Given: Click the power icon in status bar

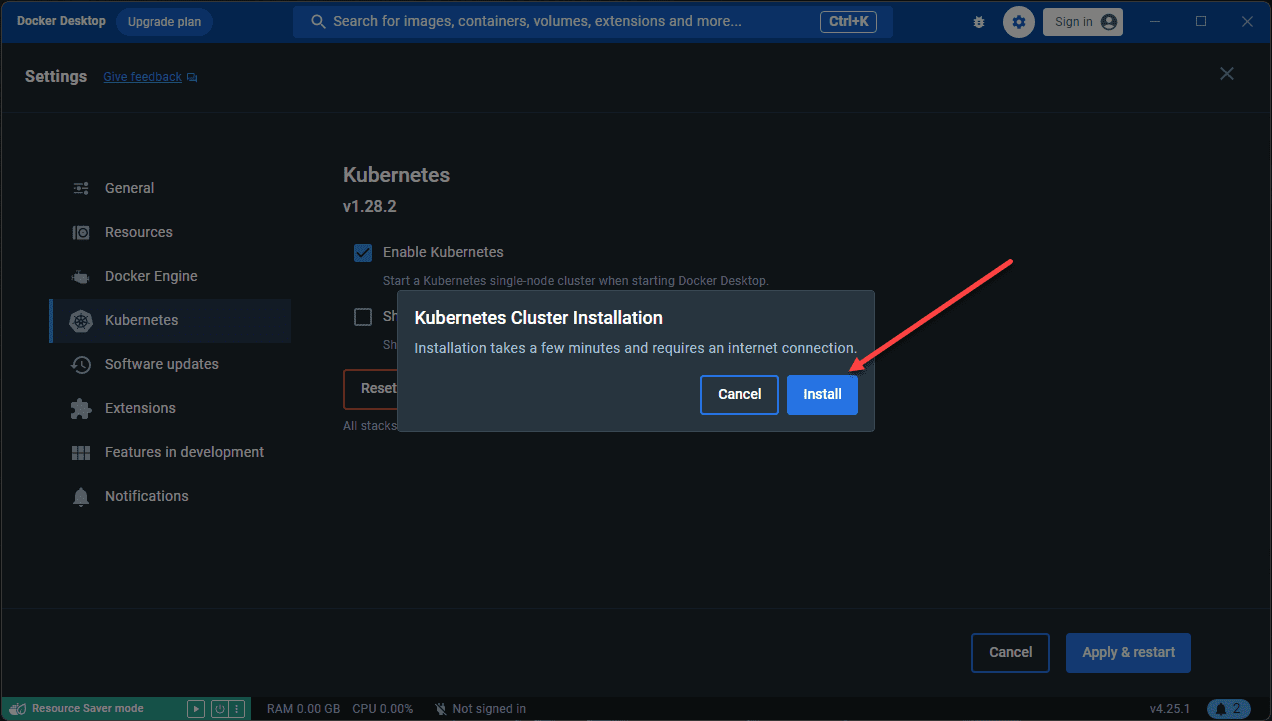Looking at the screenshot, I should (220, 709).
